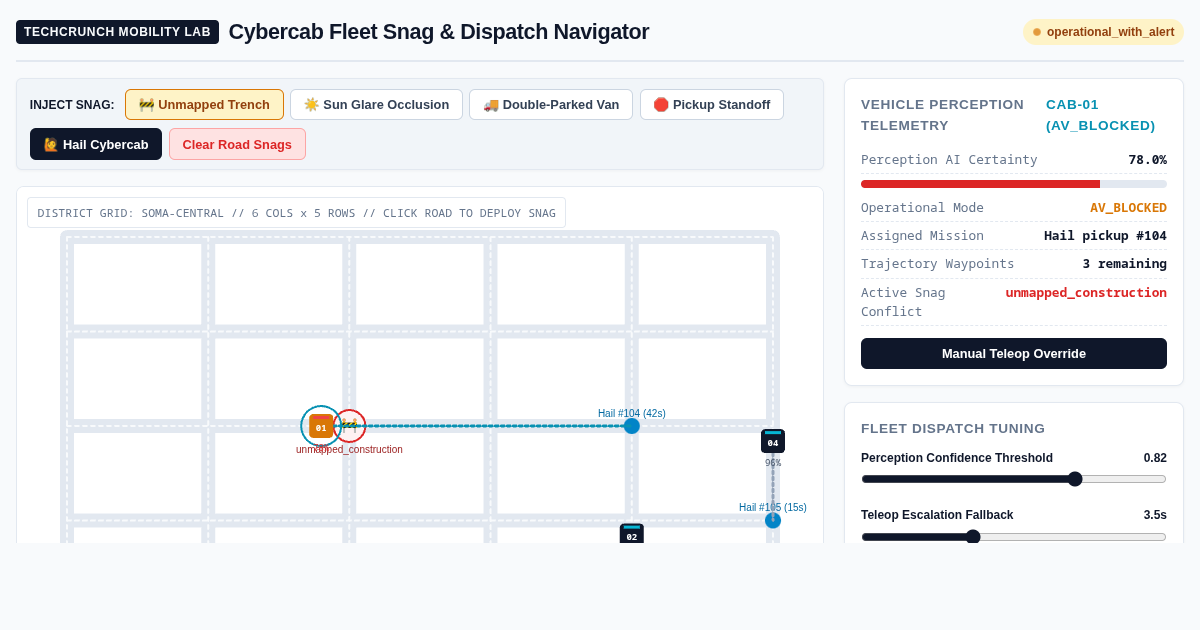Click the Perception AI Certainty progress bar
Image resolution: width=1200 pixels, height=630 pixels.
coord(1014,184)
